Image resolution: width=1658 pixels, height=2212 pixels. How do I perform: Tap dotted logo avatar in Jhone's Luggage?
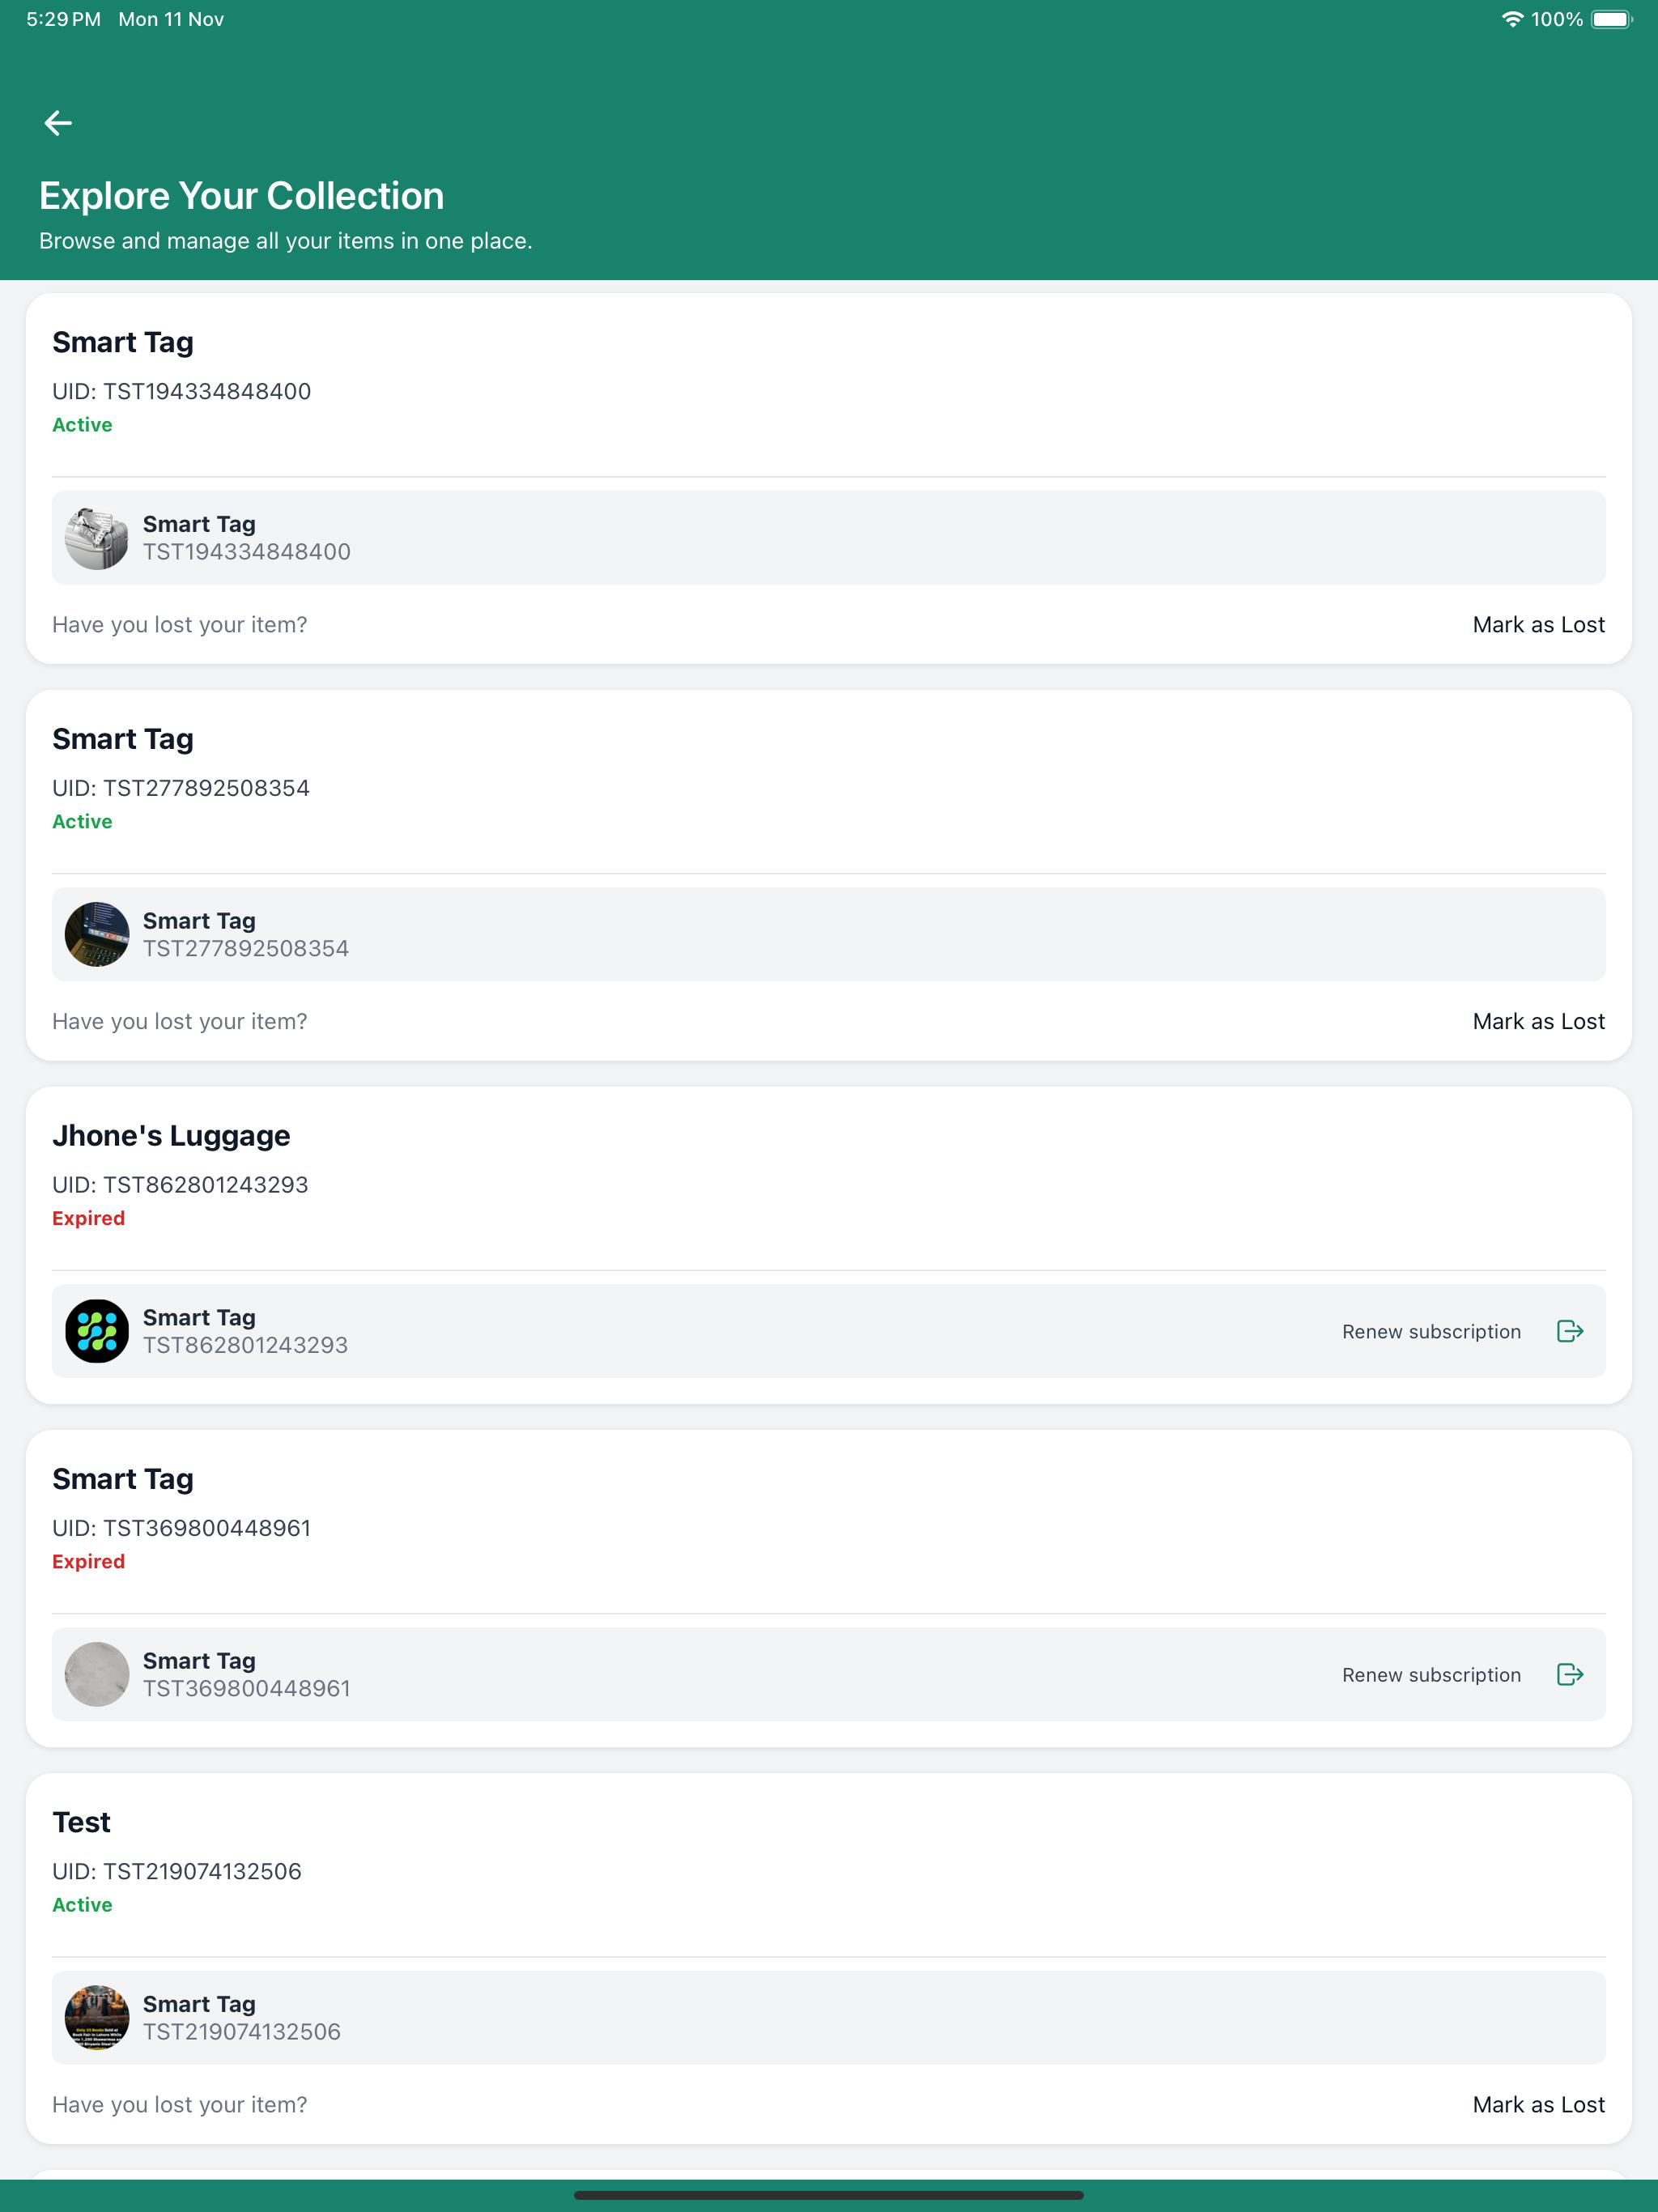97,1331
